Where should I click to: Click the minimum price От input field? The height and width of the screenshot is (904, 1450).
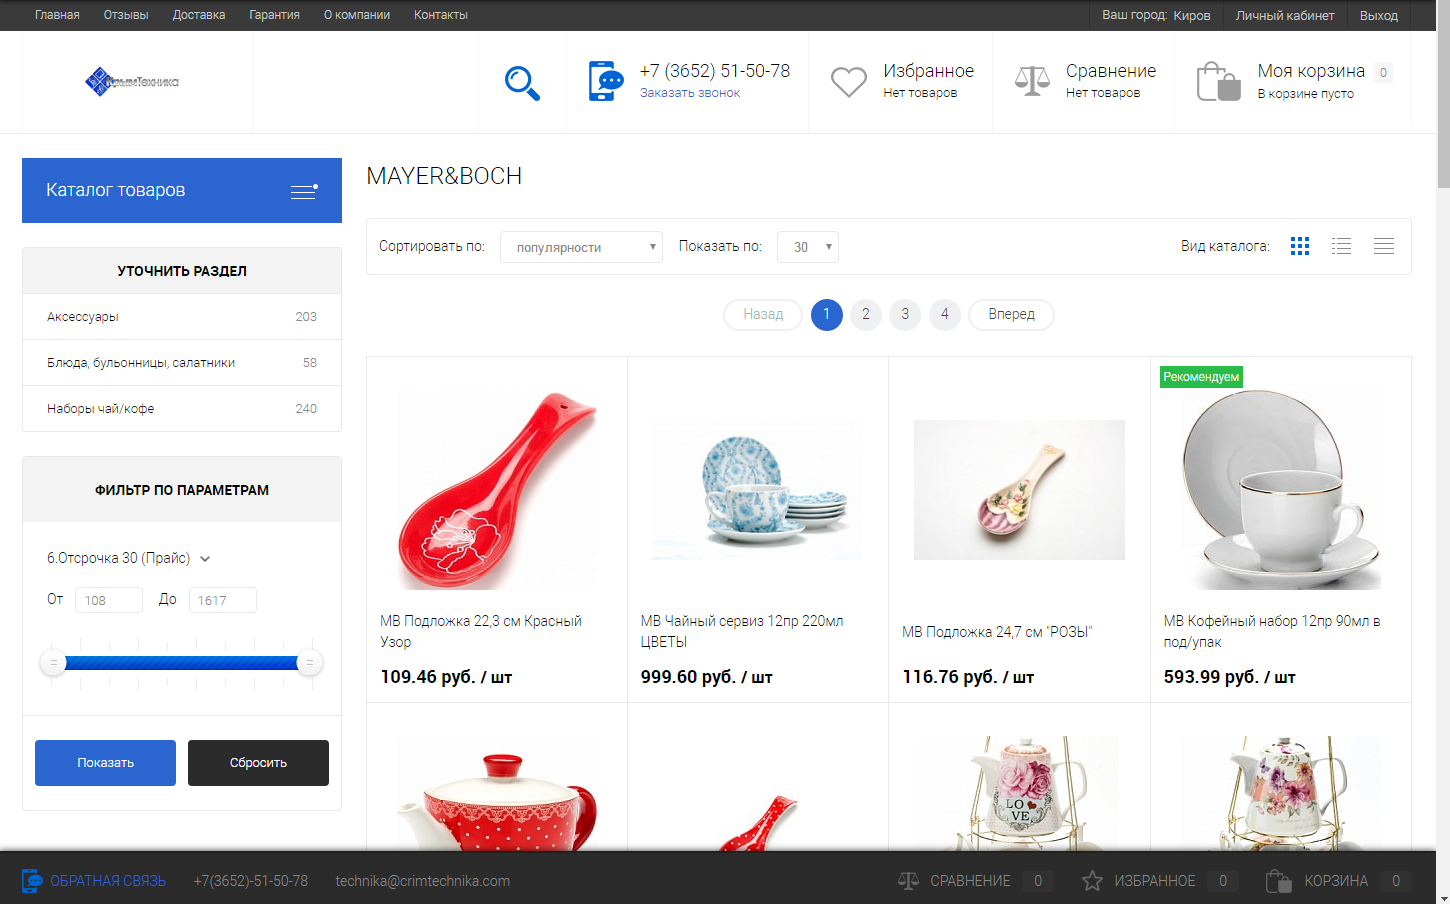[x=108, y=600]
